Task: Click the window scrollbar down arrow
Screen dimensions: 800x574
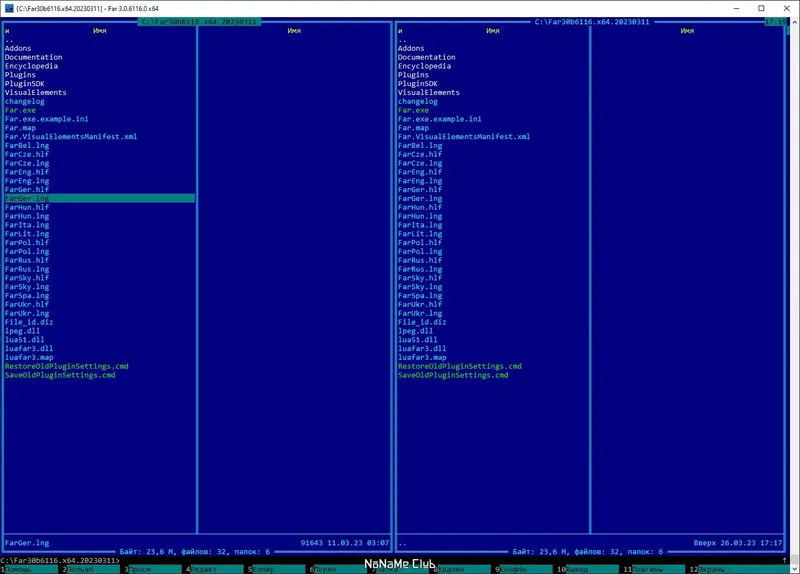Action: (x=795, y=569)
